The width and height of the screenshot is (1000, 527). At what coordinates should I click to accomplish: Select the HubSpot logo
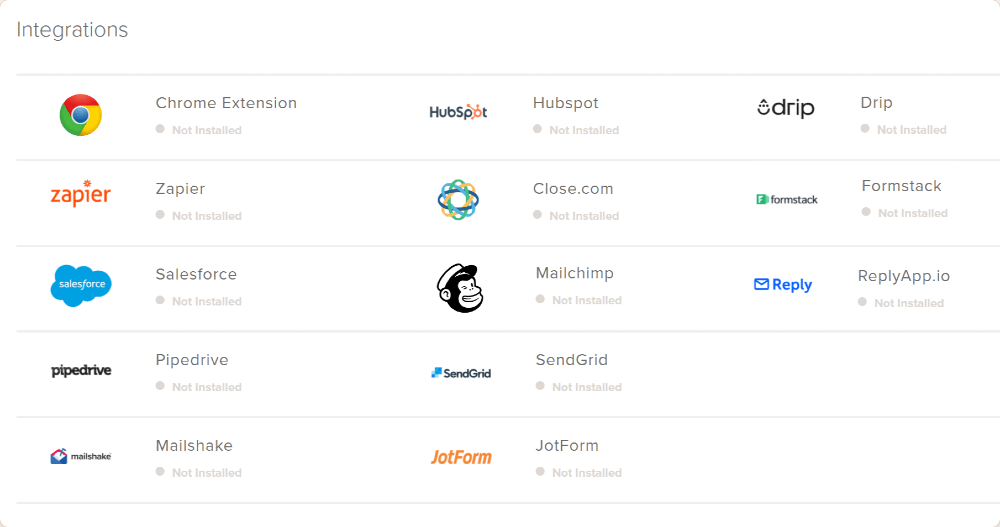pos(458,112)
